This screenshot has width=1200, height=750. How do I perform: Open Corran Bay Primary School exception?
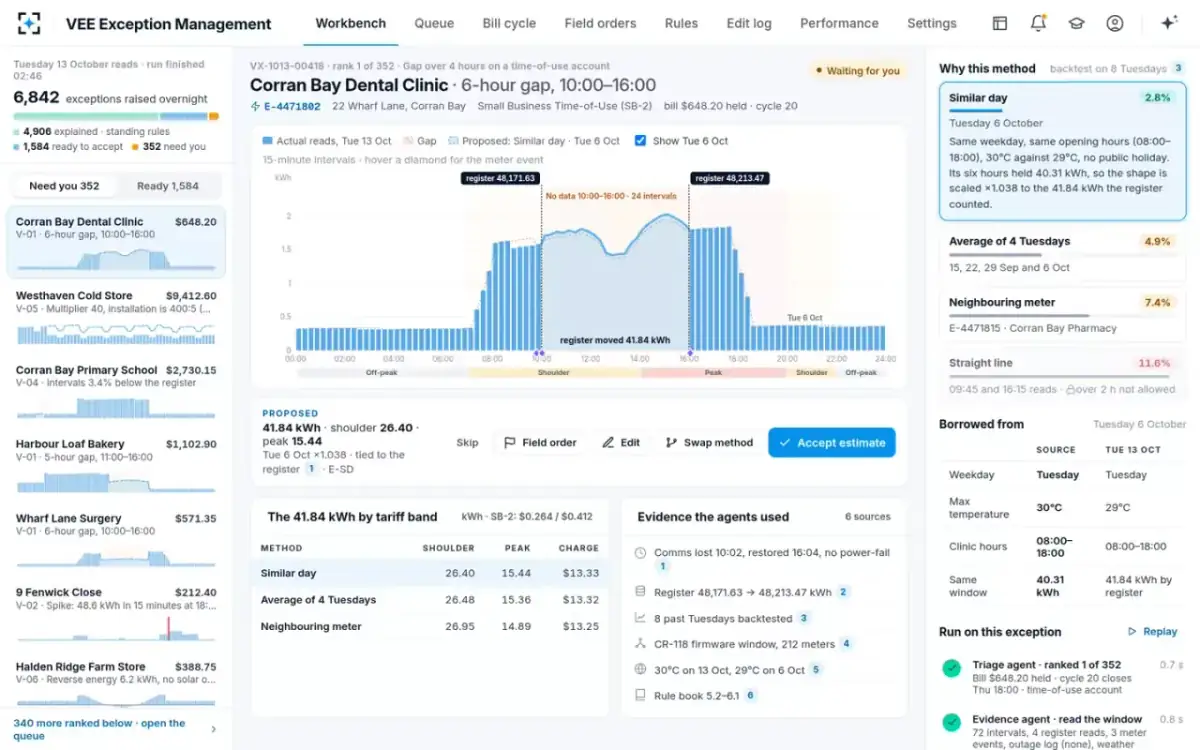point(116,391)
